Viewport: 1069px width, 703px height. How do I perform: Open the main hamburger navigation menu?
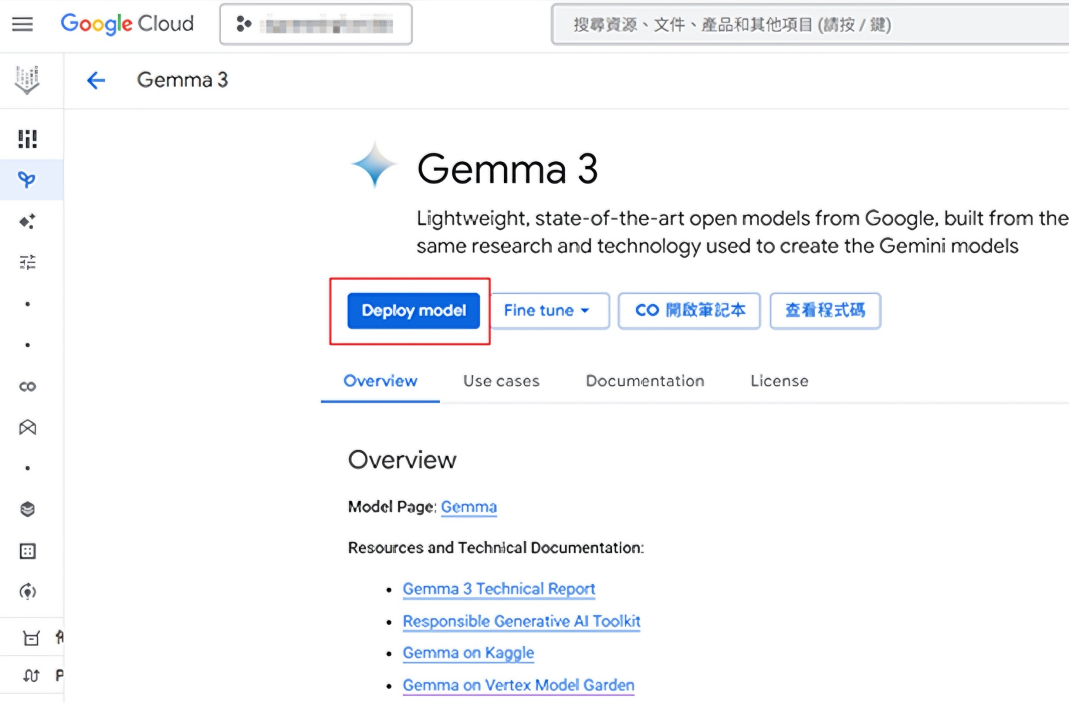[x=22, y=24]
